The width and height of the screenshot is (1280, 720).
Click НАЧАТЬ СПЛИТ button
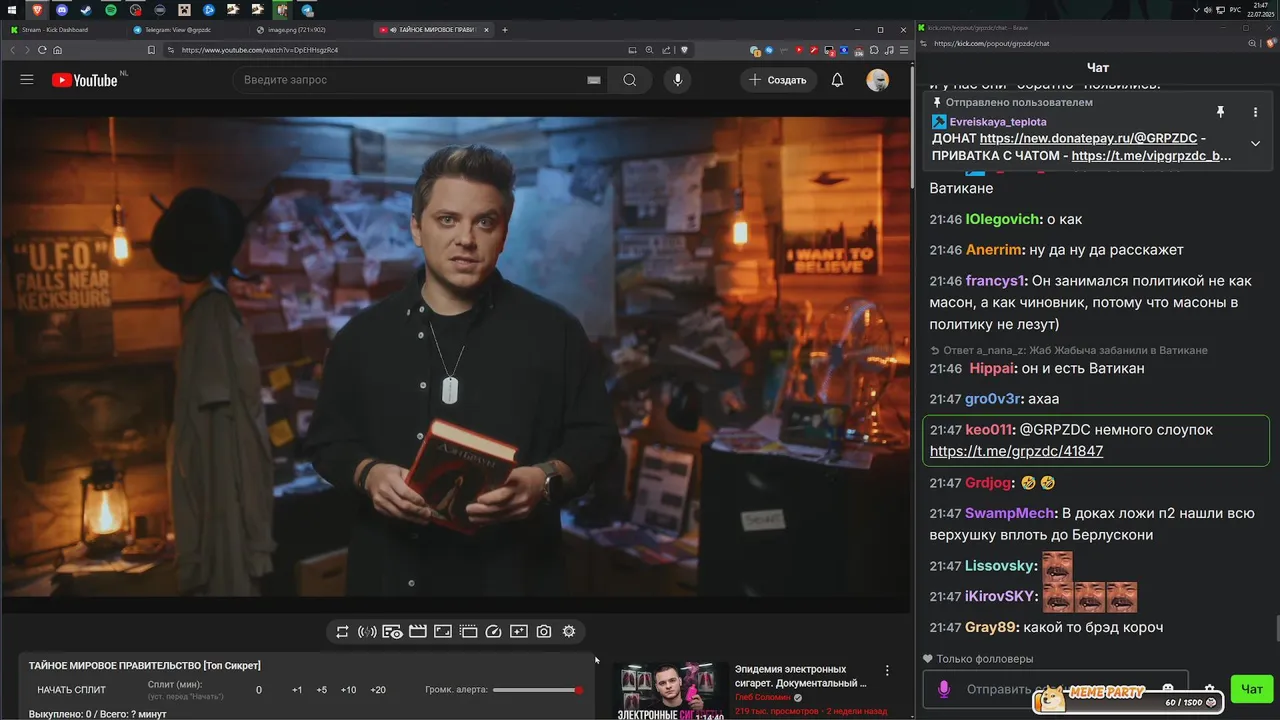click(x=71, y=690)
